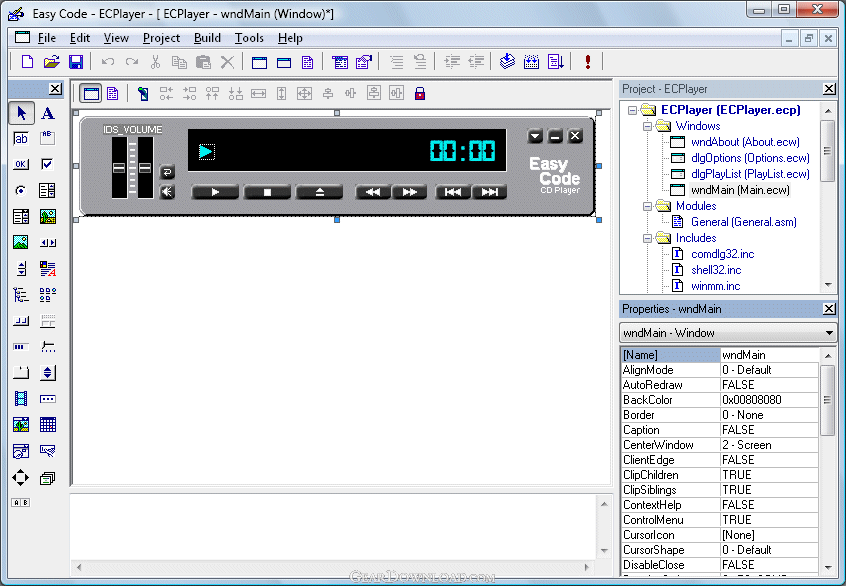Screen dimensions: 846x586
Task: Click the Properties list vertical scrollbar thumb
Action: point(828,400)
